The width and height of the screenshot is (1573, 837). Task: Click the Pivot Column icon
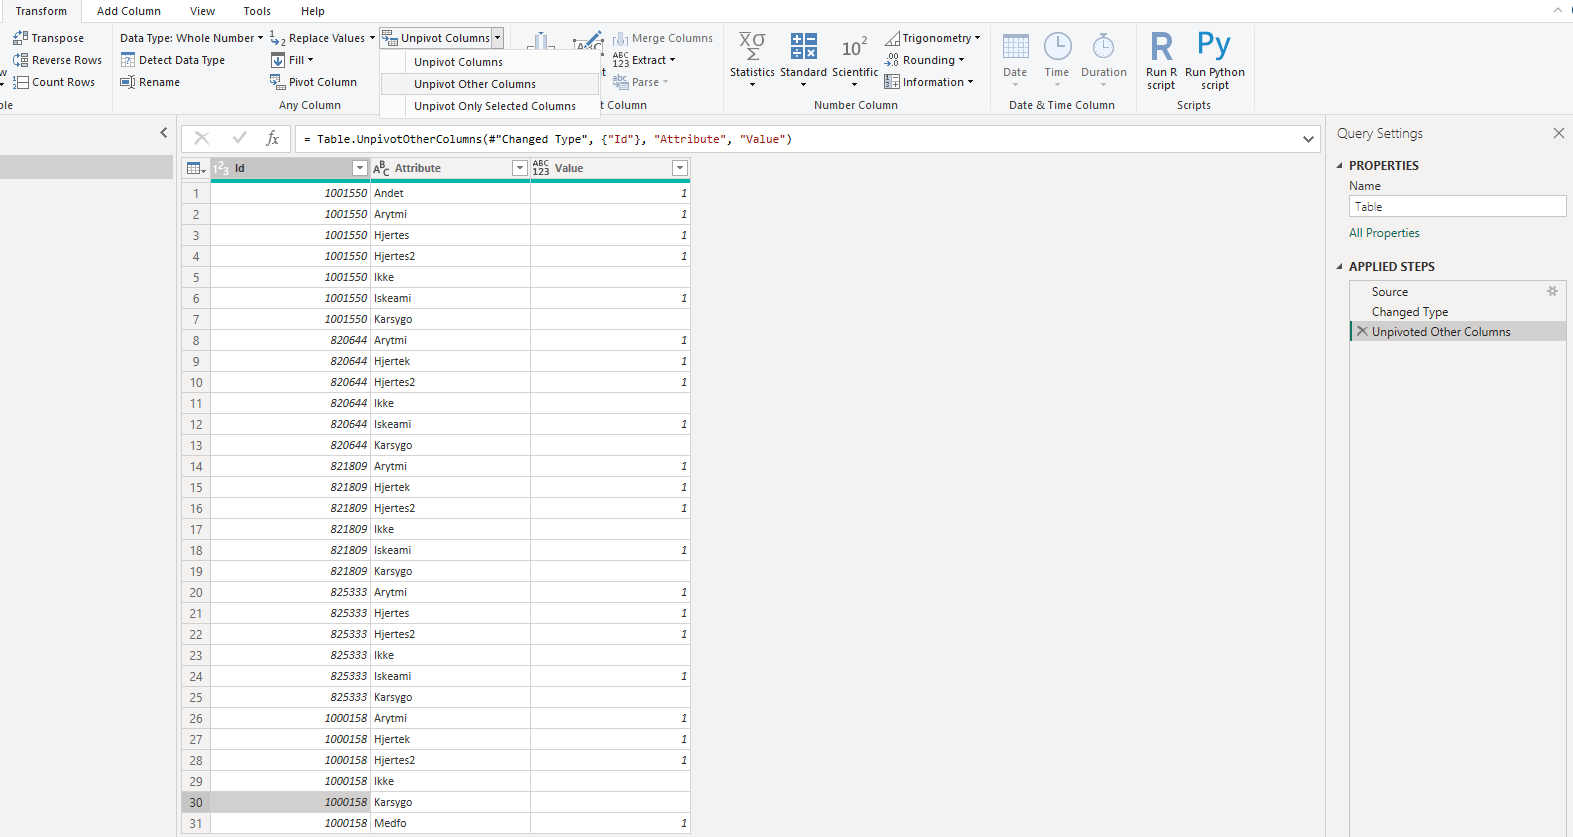(x=277, y=82)
